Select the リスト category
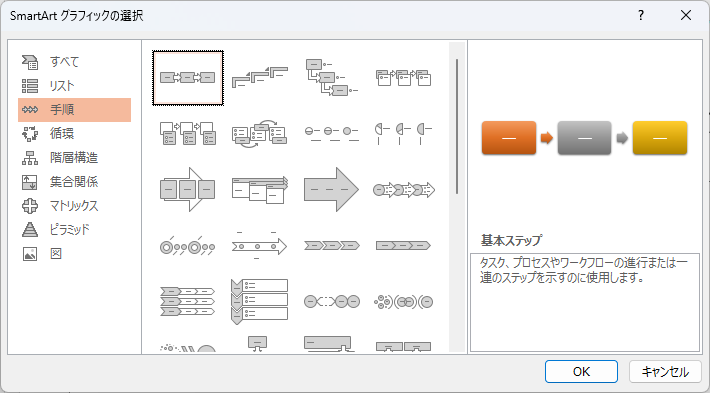710x393 pixels. point(74,86)
